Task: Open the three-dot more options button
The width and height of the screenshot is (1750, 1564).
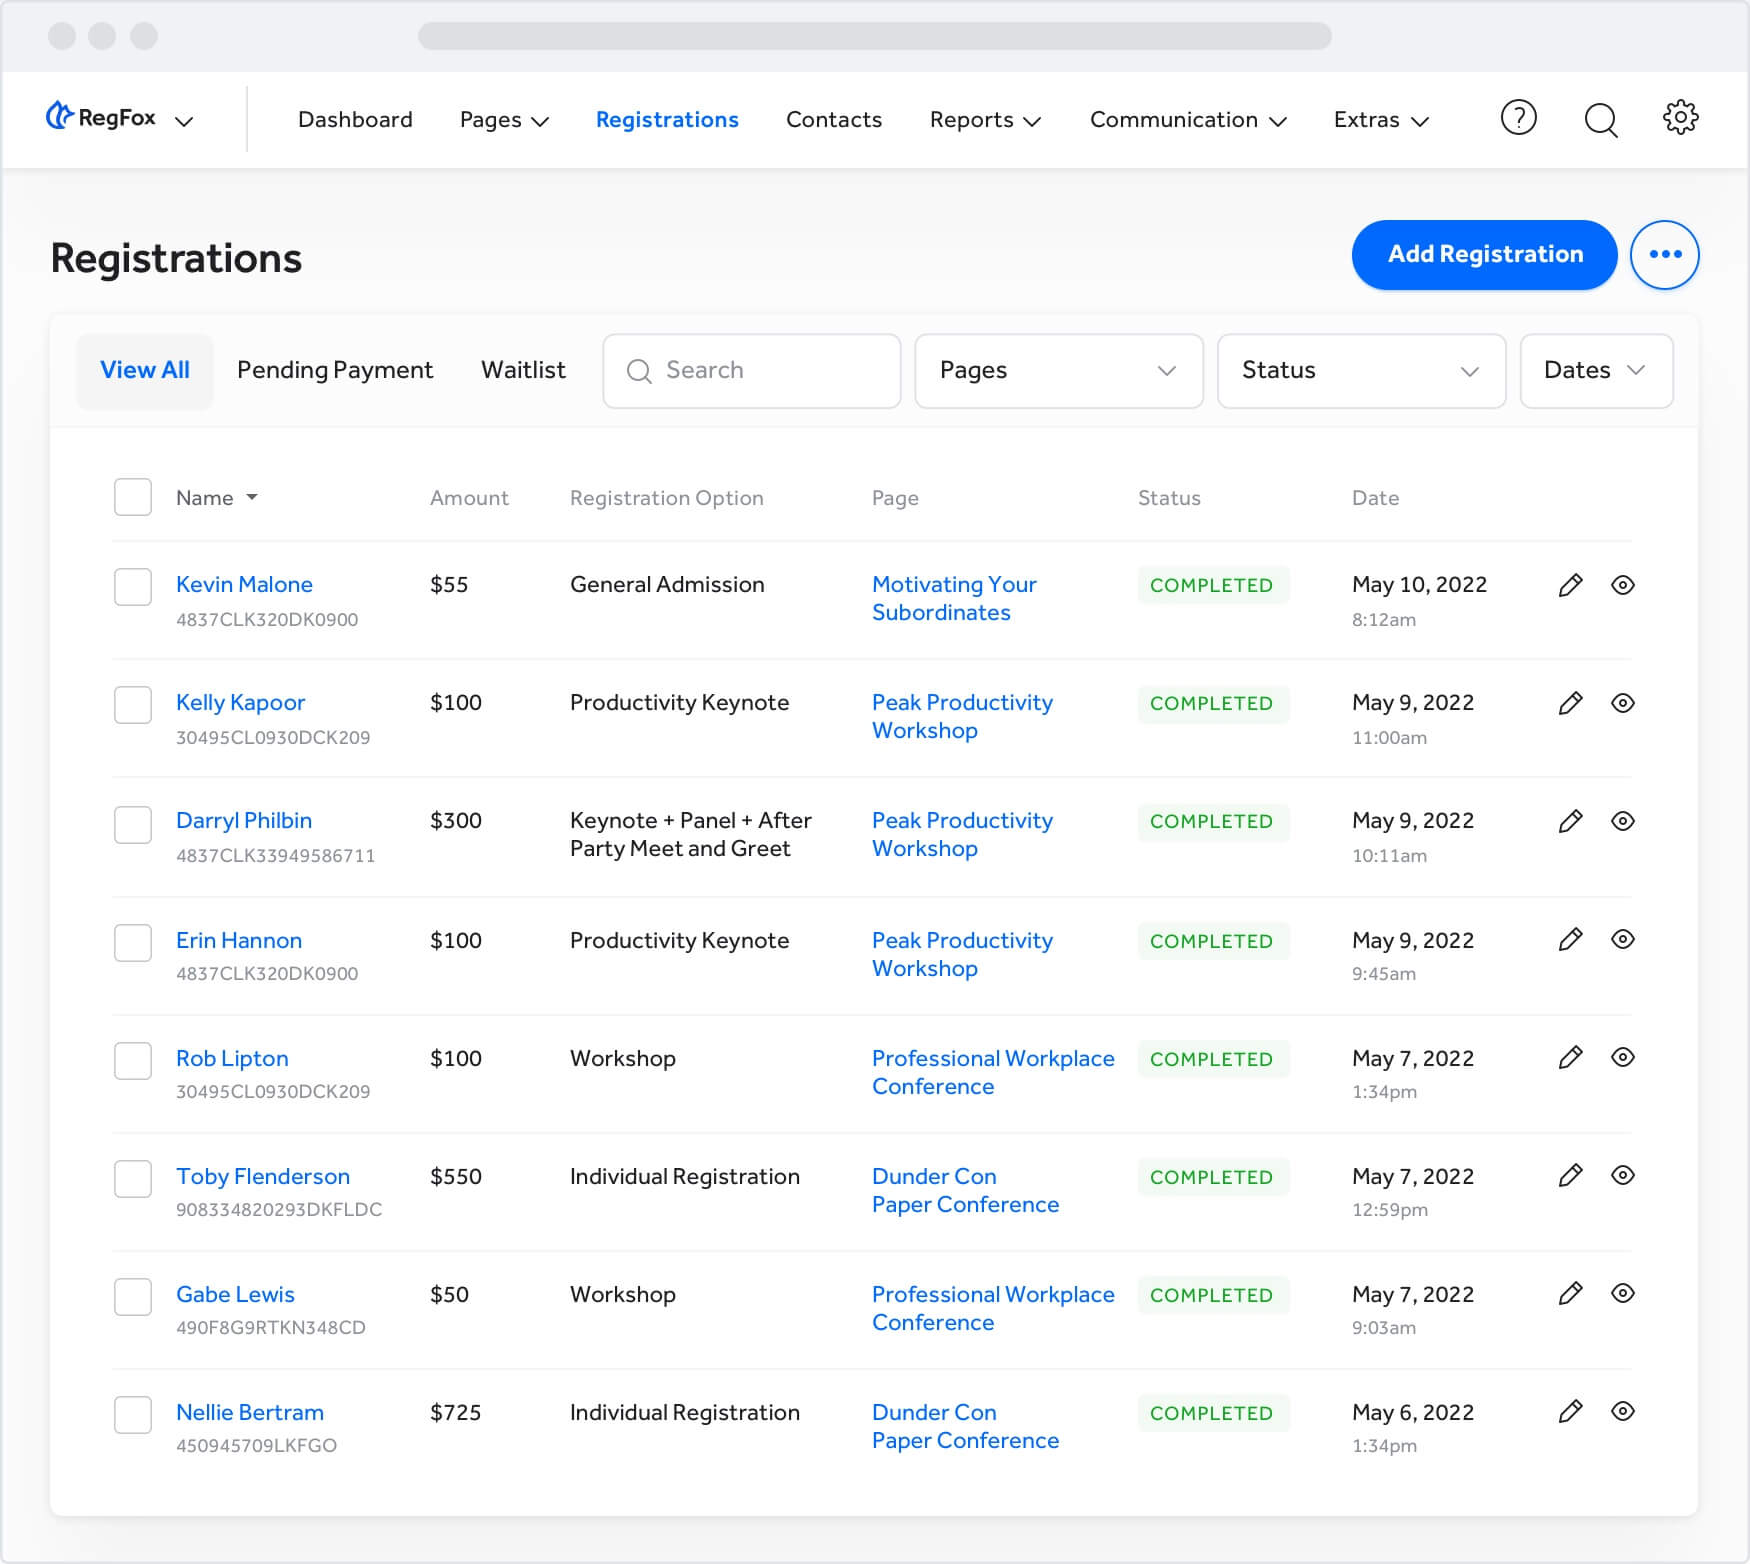Action: pos(1665,255)
